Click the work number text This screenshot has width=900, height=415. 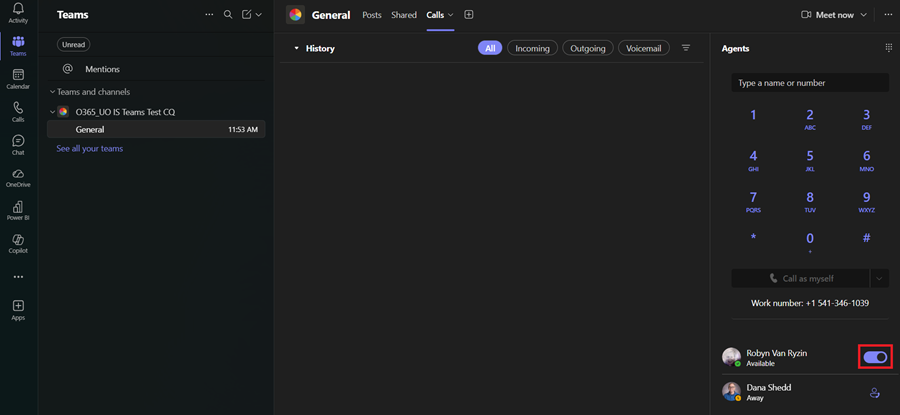[810, 303]
